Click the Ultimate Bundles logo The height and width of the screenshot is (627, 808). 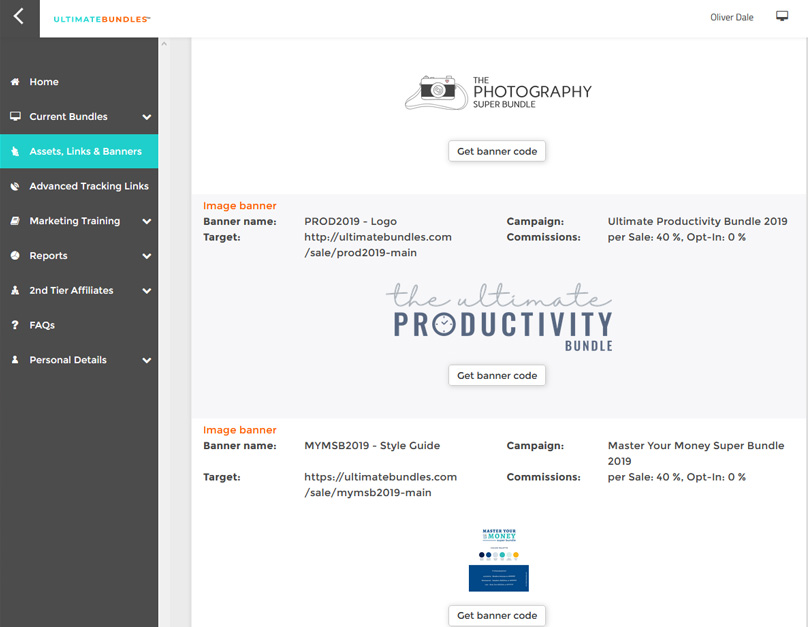pyautogui.click(x=102, y=19)
